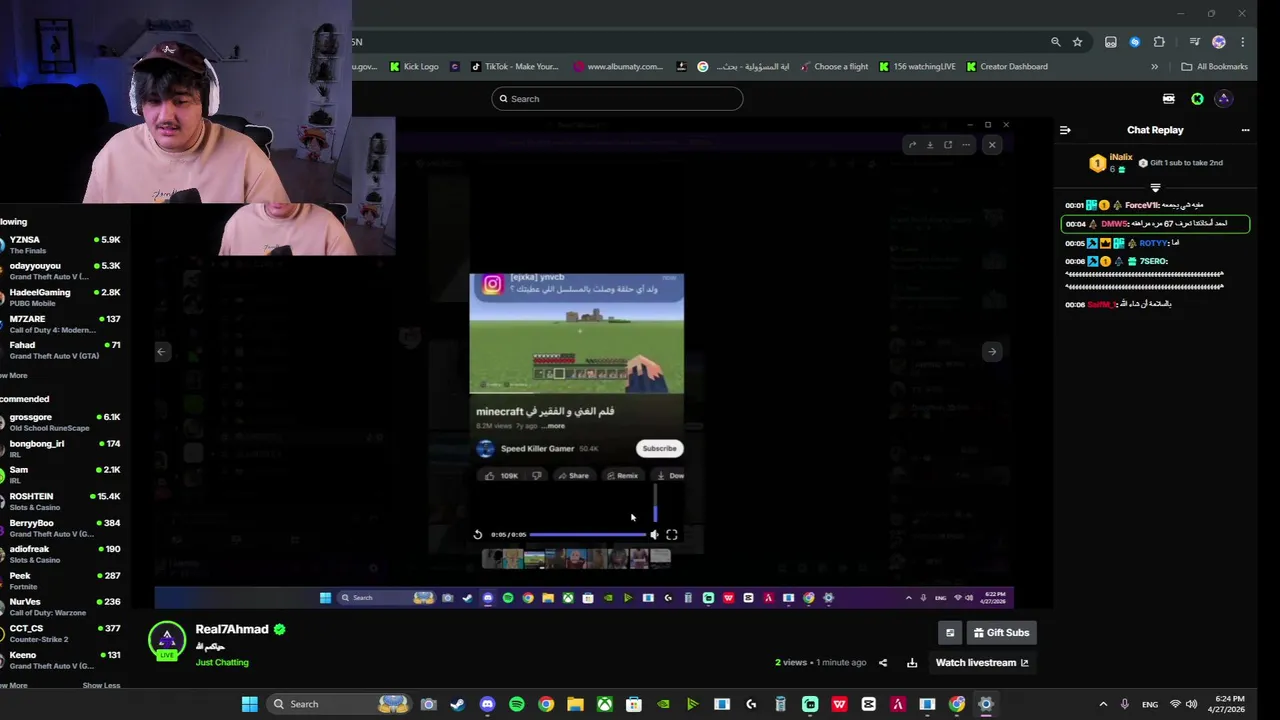This screenshot has width=1280, height=720.
Task: Expand the gift leaderboard arrow
Action: [1155, 187]
